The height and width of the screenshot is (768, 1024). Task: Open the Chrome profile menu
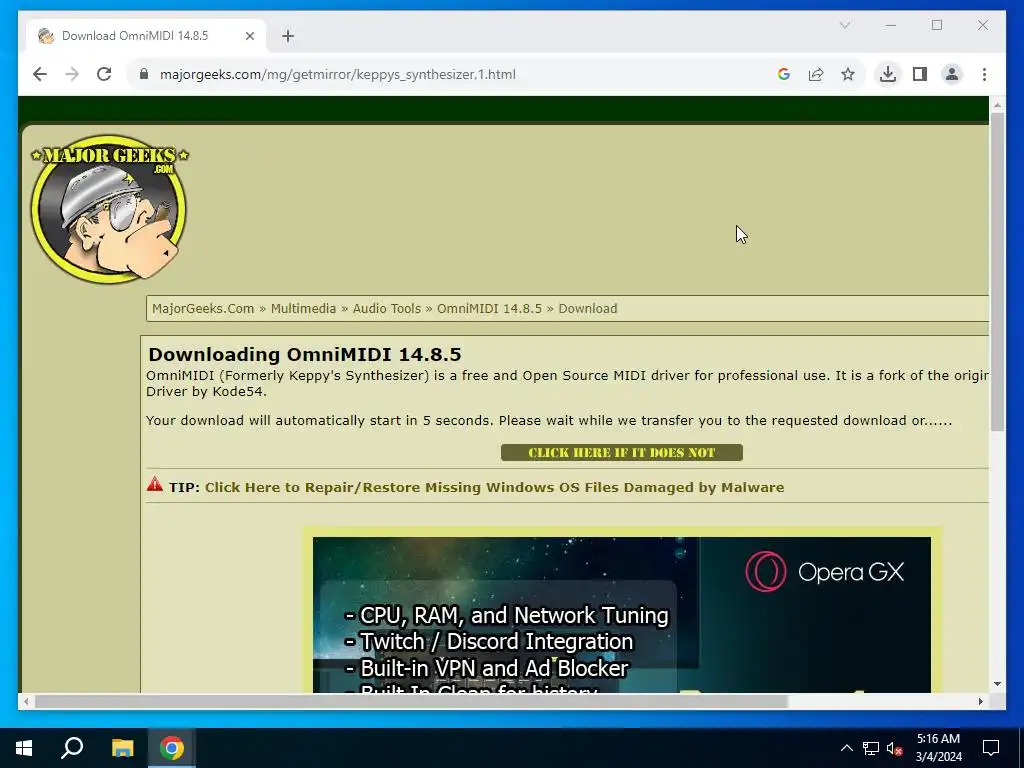click(x=952, y=74)
